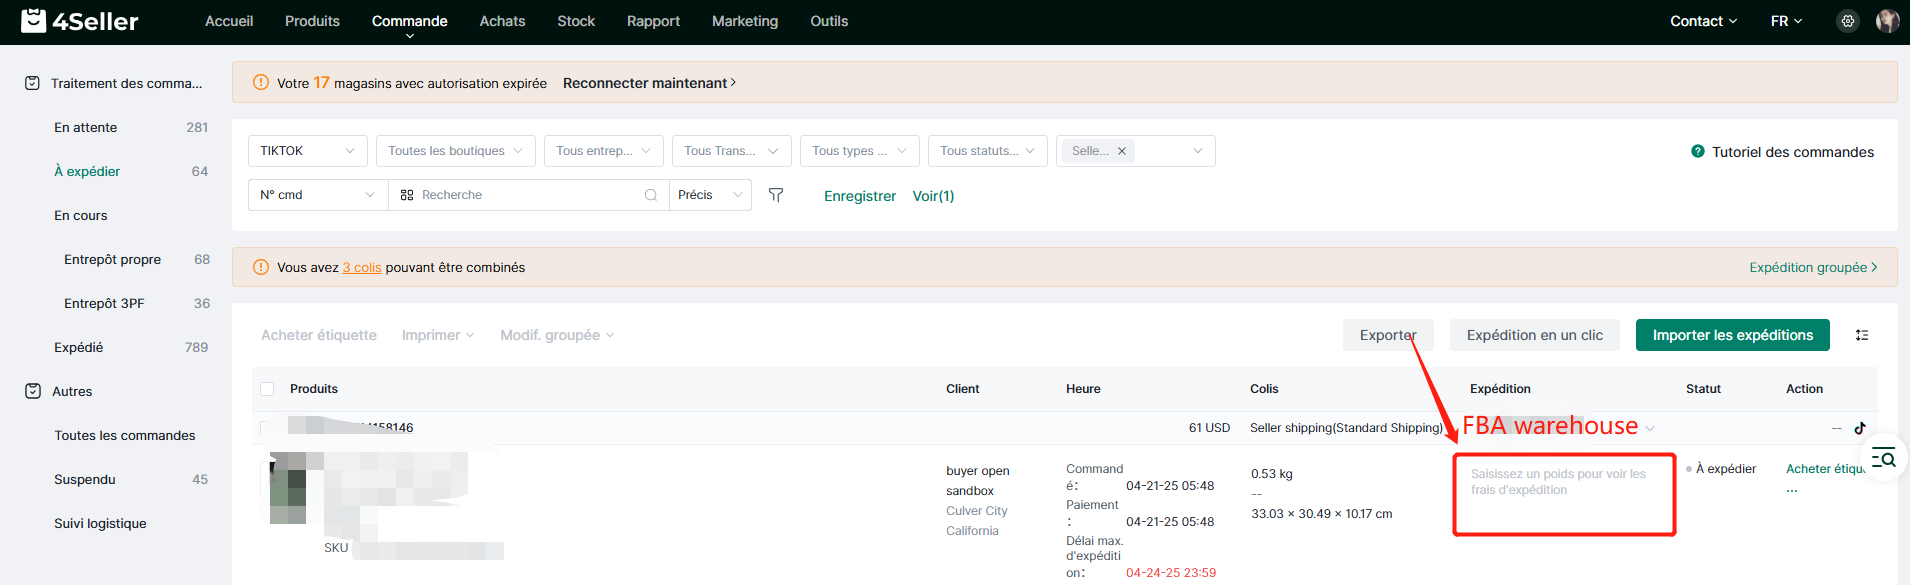The image size is (1910, 585).
Task: Open the Accueil menu
Action: point(229,21)
